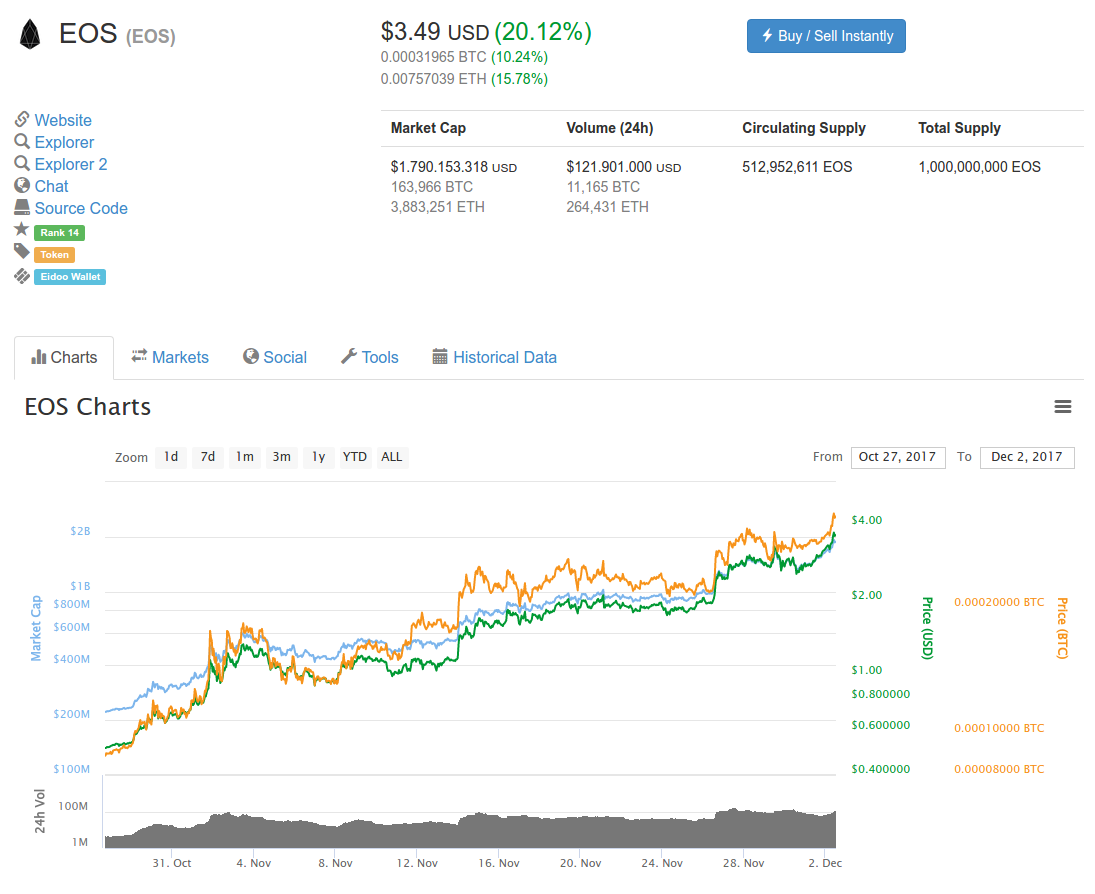Click the 24h Vol axis label
The image size is (1095, 894).
[x=40, y=812]
